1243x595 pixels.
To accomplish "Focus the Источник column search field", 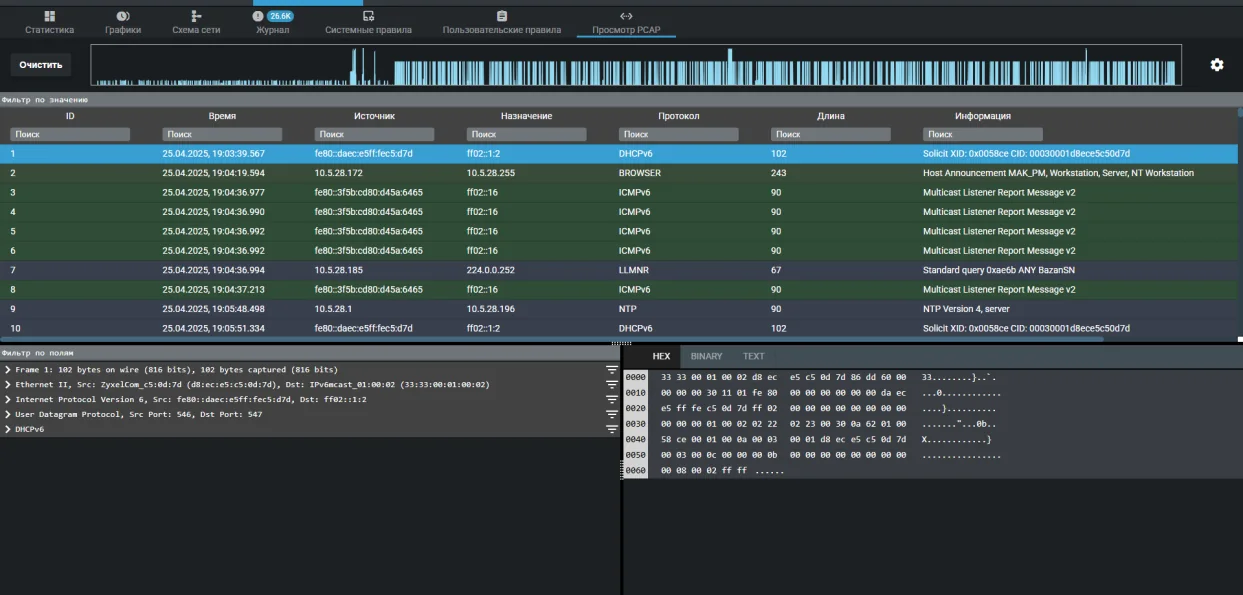I will coord(374,134).
